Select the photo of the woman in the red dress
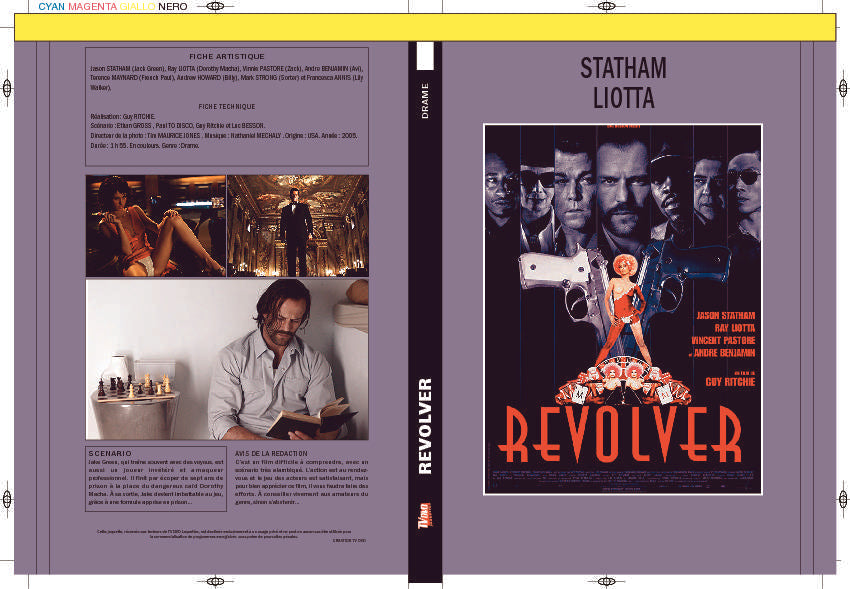850x589 pixels. click(156, 225)
